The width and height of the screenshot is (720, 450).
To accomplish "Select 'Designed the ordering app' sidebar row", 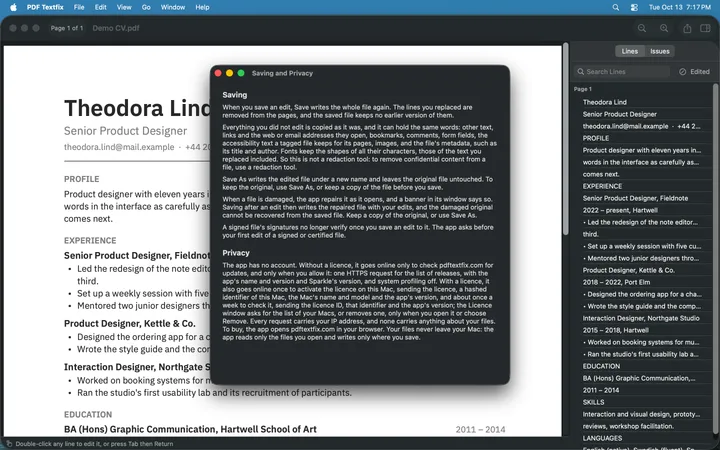I will 643,294.
